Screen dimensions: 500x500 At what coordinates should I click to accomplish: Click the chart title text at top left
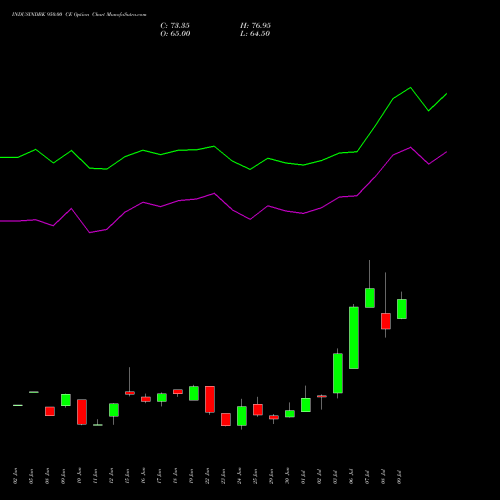(79, 15)
